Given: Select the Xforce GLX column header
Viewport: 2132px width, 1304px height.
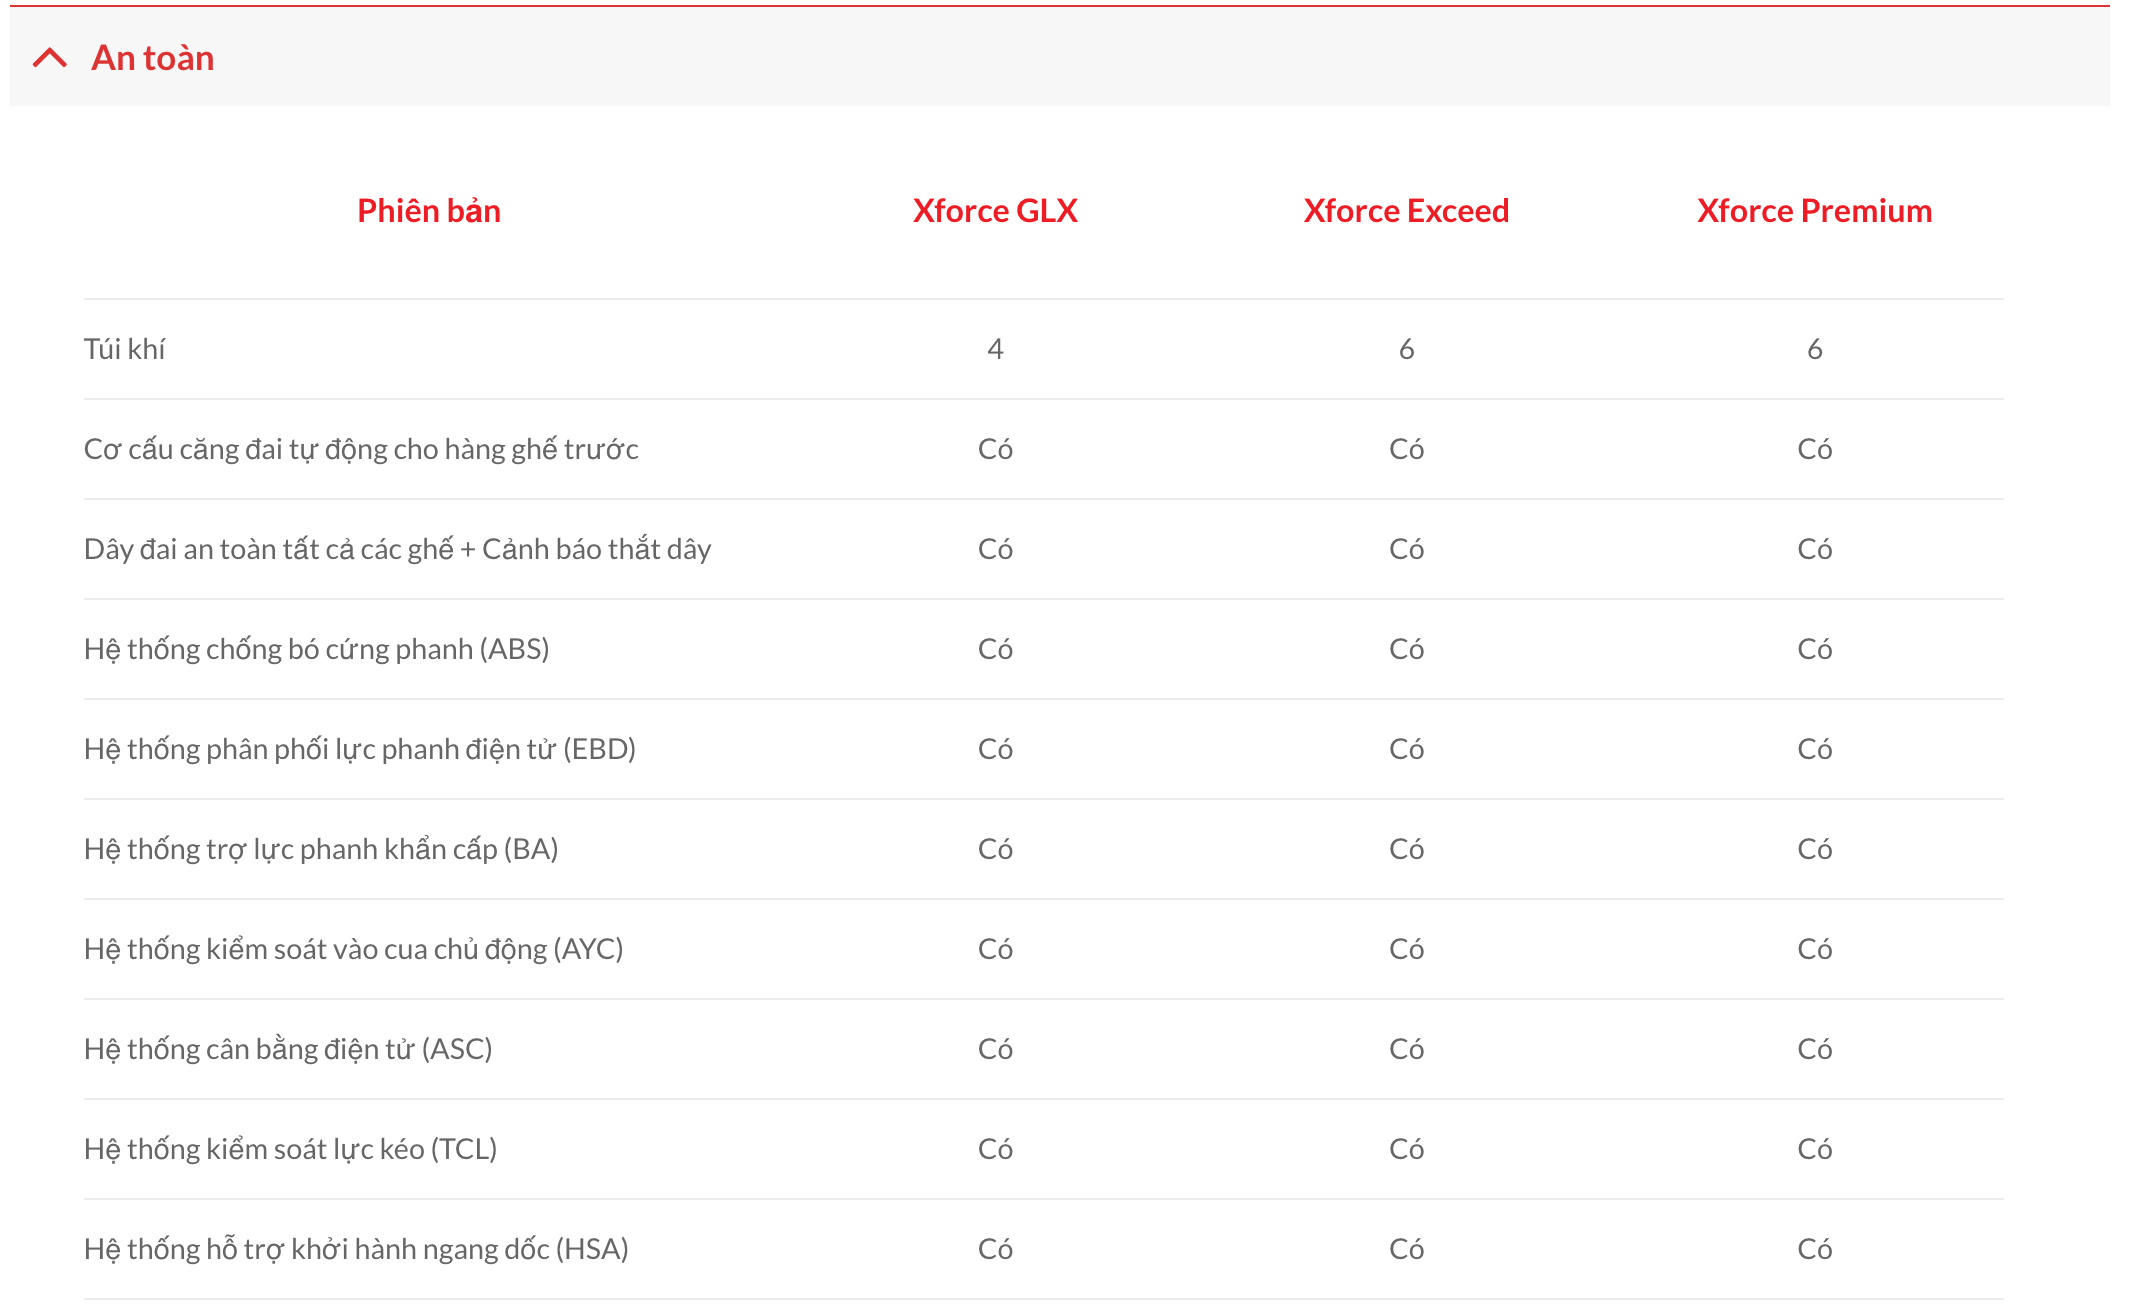Looking at the screenshot, I should pos(995,211).
